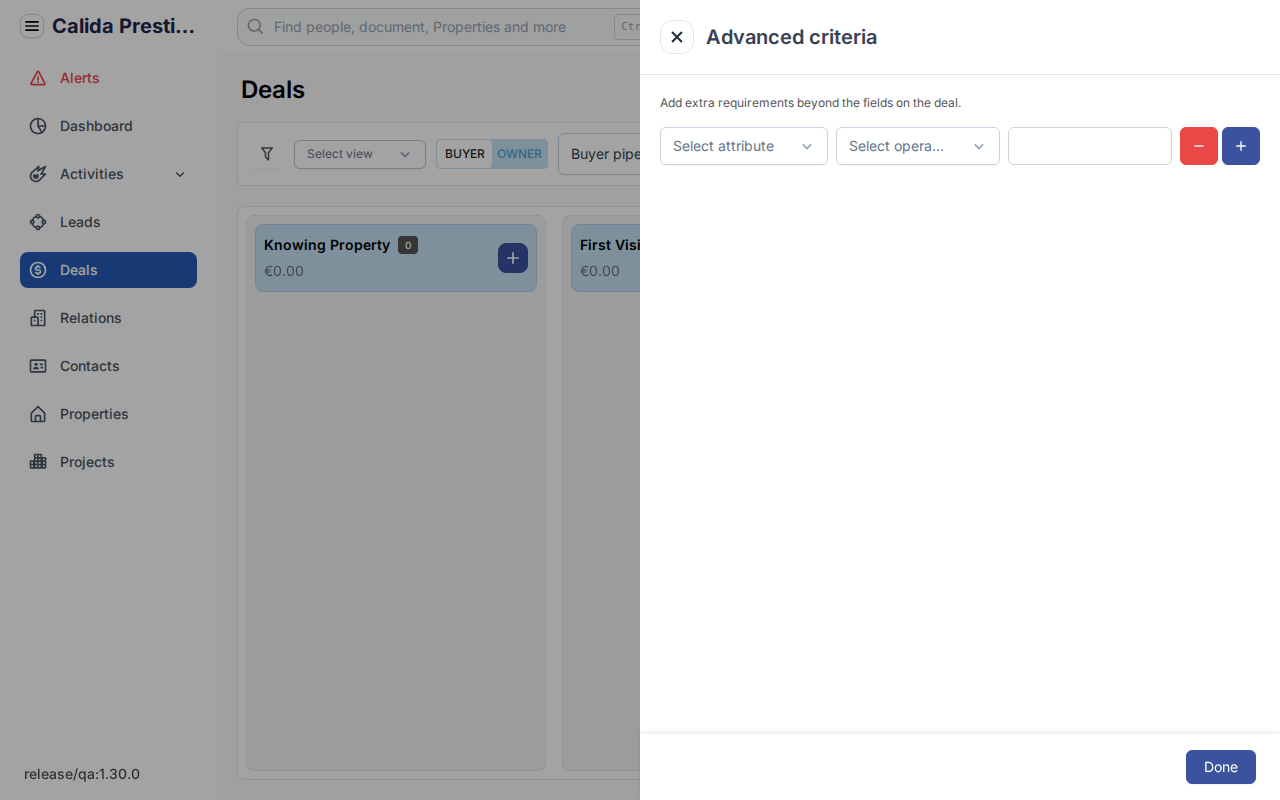Open the Select attribute dropdown
Screen dimensions: 1280x800
coord(744,146)
